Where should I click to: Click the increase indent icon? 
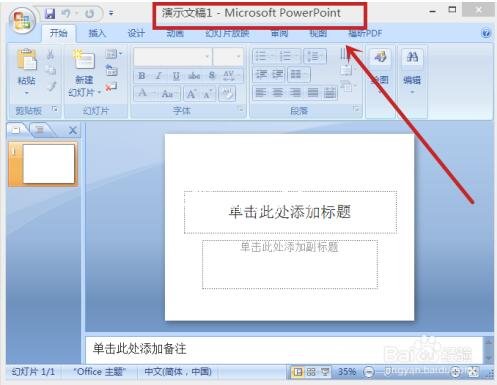277,74
